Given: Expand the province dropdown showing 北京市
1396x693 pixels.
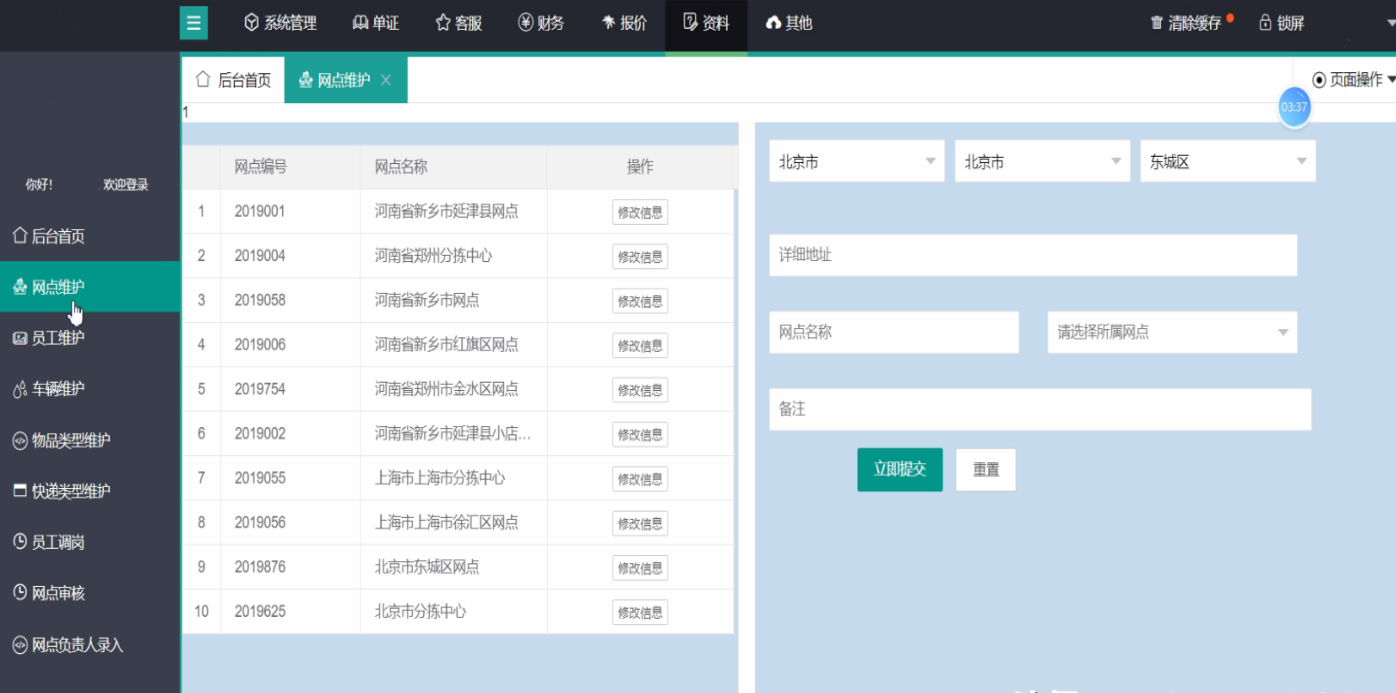Looking at the screenshot, I should click(856, 162).
